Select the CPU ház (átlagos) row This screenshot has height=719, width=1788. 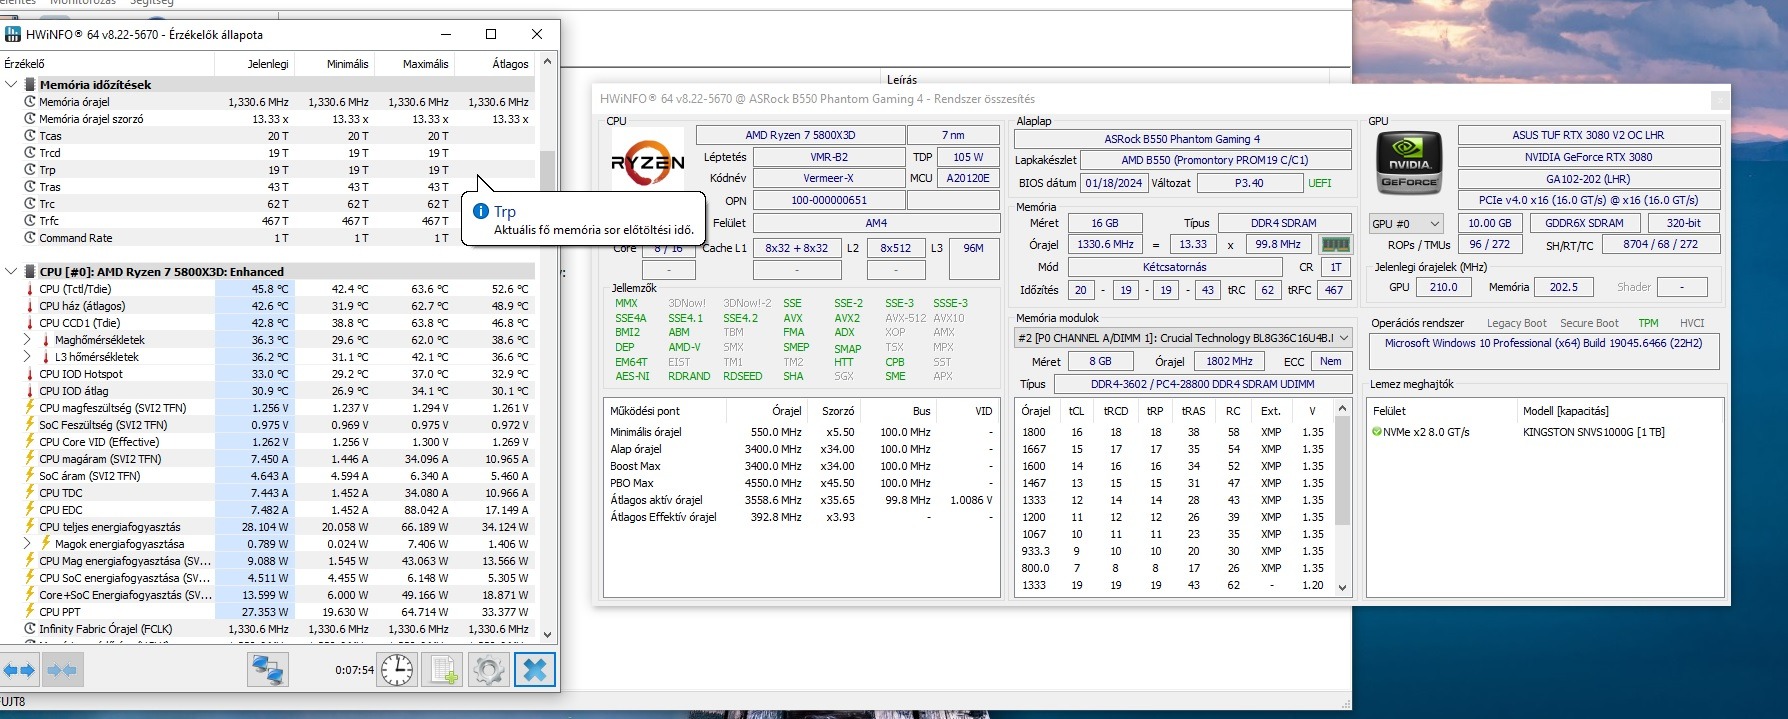click(x=268, y=306)
